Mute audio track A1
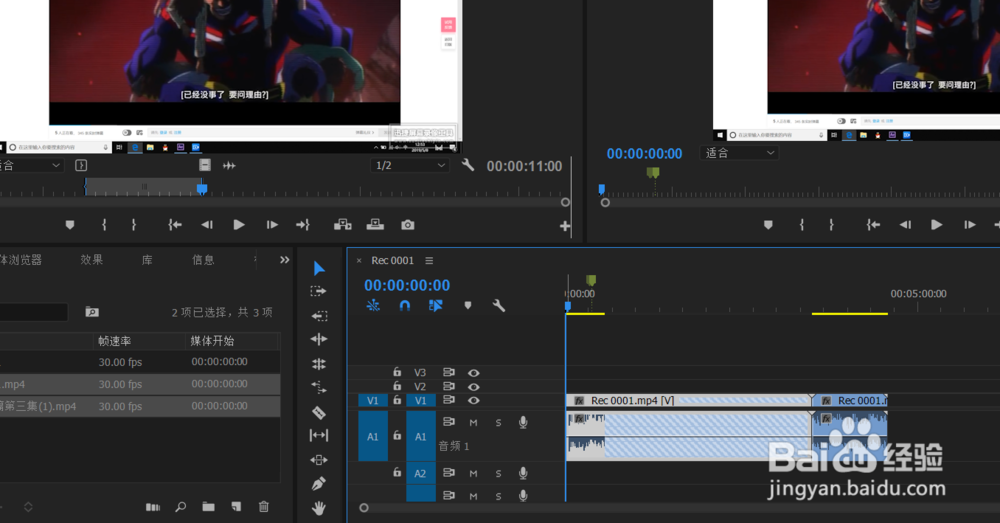Image resolution: width=1000 pixels, height=523 pixels. [x=473, y=422]
